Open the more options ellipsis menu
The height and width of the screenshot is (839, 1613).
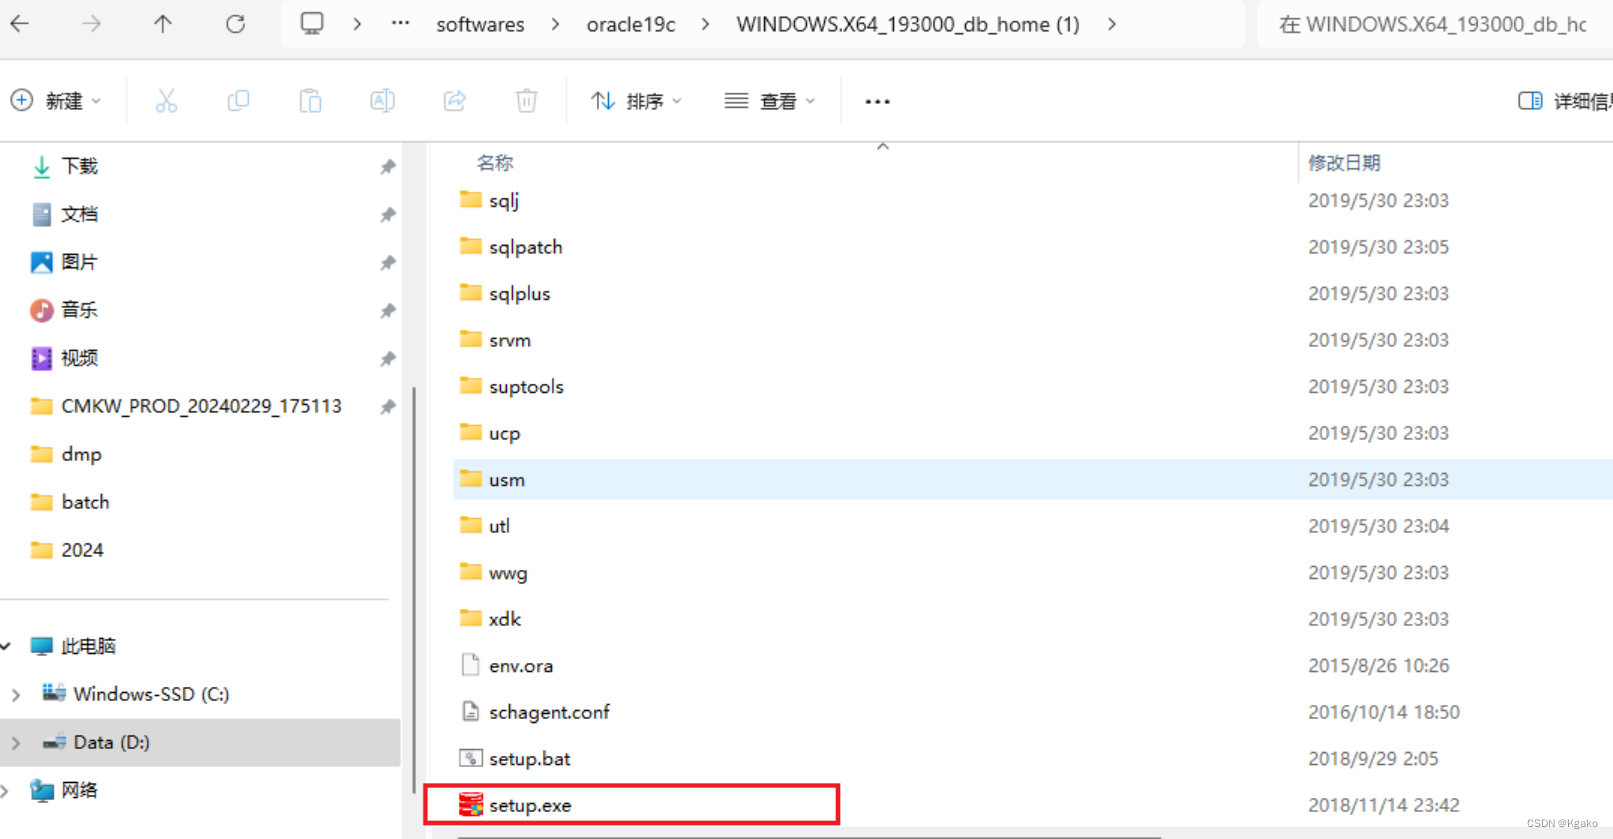(877, 101)
